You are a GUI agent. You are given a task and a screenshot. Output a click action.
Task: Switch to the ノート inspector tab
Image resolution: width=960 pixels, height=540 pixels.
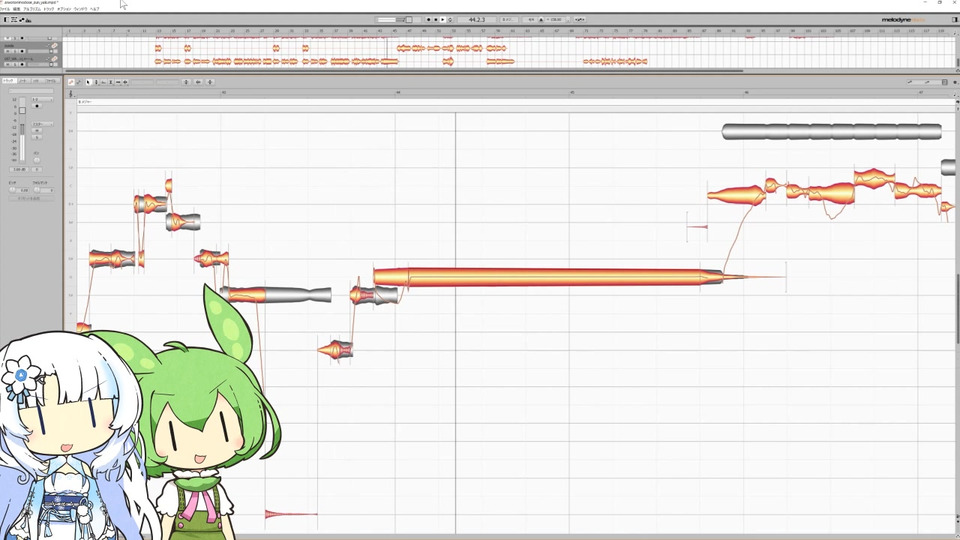23,81
